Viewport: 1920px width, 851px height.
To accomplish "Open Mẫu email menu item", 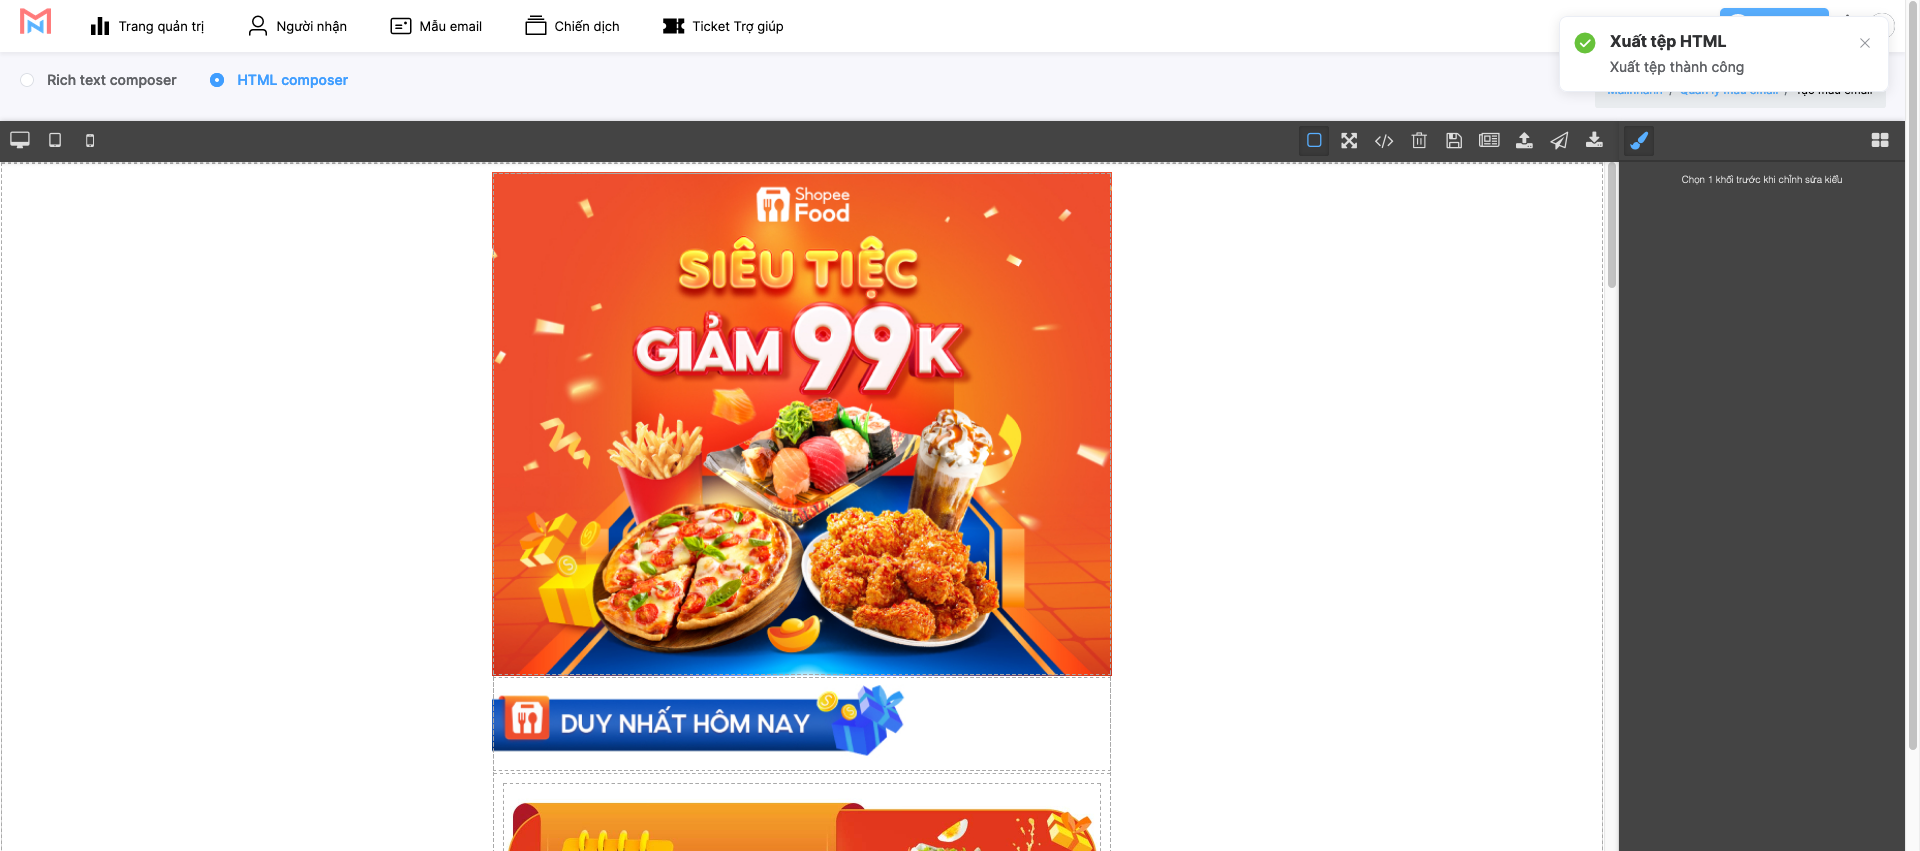I will [x=436, y=26].
